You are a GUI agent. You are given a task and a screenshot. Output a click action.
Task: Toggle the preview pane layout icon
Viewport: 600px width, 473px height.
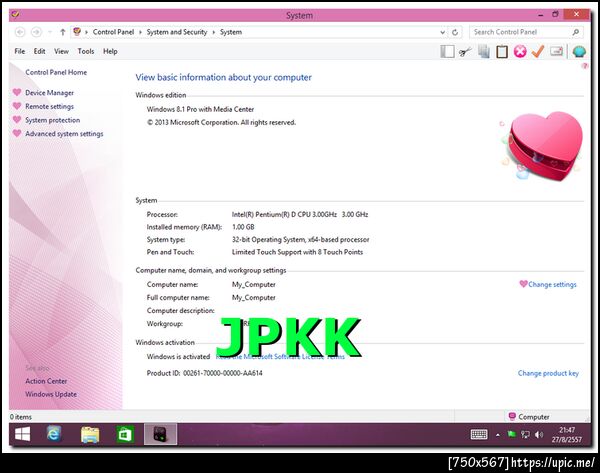click(447, 52)
